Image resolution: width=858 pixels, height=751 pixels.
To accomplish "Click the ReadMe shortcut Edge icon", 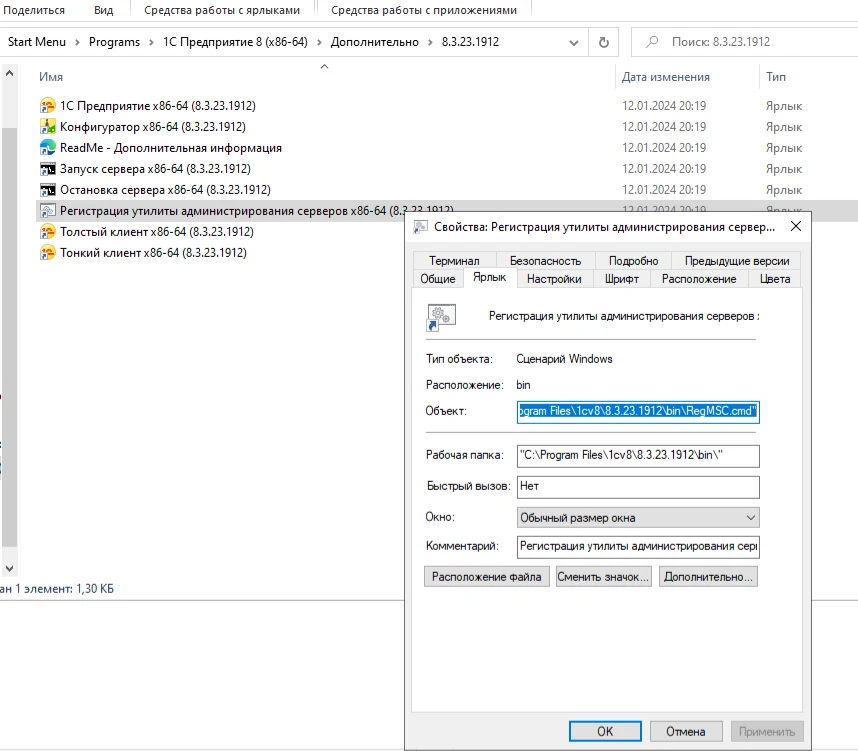I will [48, 147].
